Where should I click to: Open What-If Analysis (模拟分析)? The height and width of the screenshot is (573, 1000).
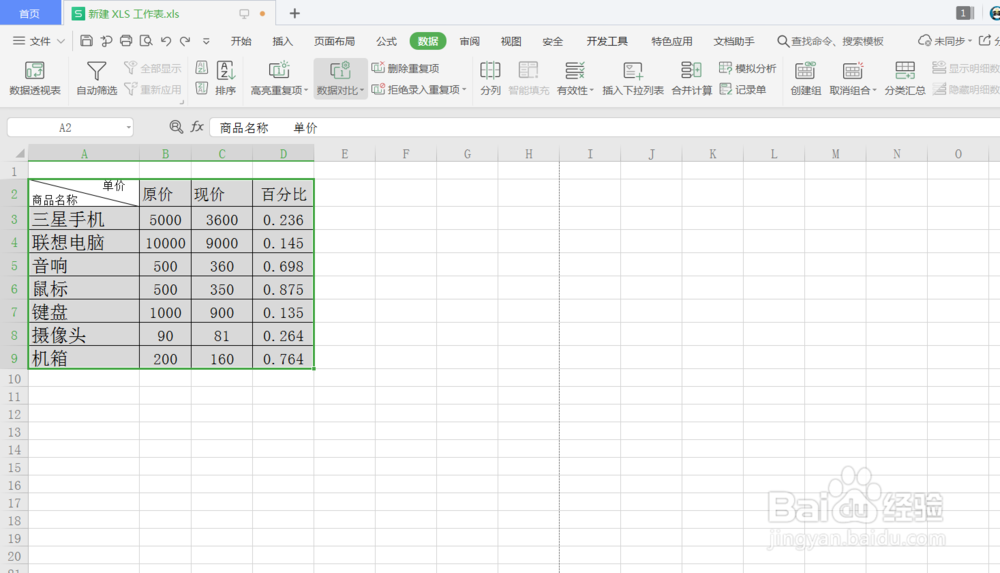point(747,68)
